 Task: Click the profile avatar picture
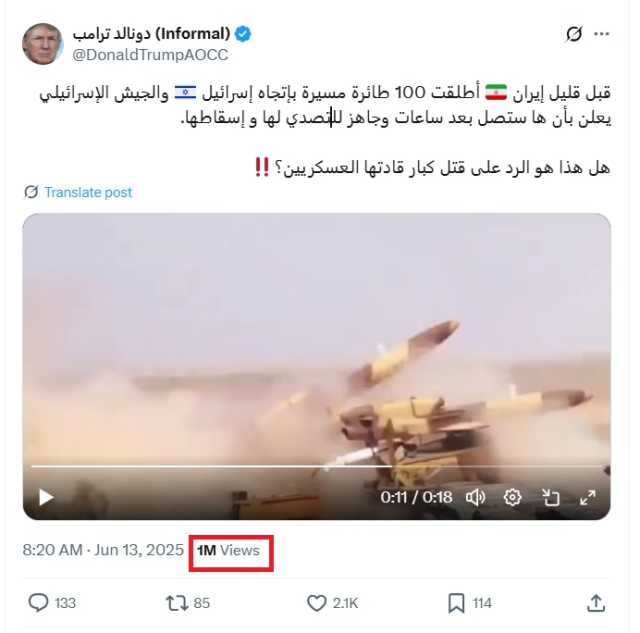pos(42,44)
